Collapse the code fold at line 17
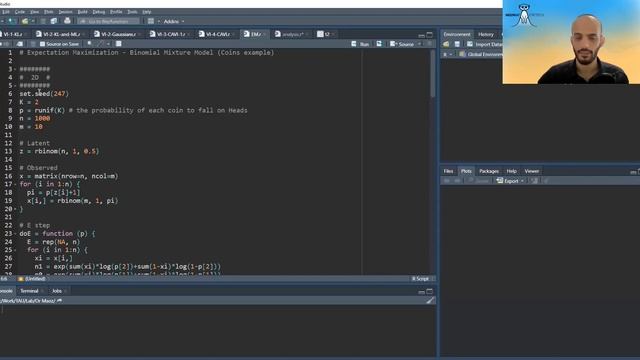640x360 pixels. pyautogui.click(x=16, y=184)
